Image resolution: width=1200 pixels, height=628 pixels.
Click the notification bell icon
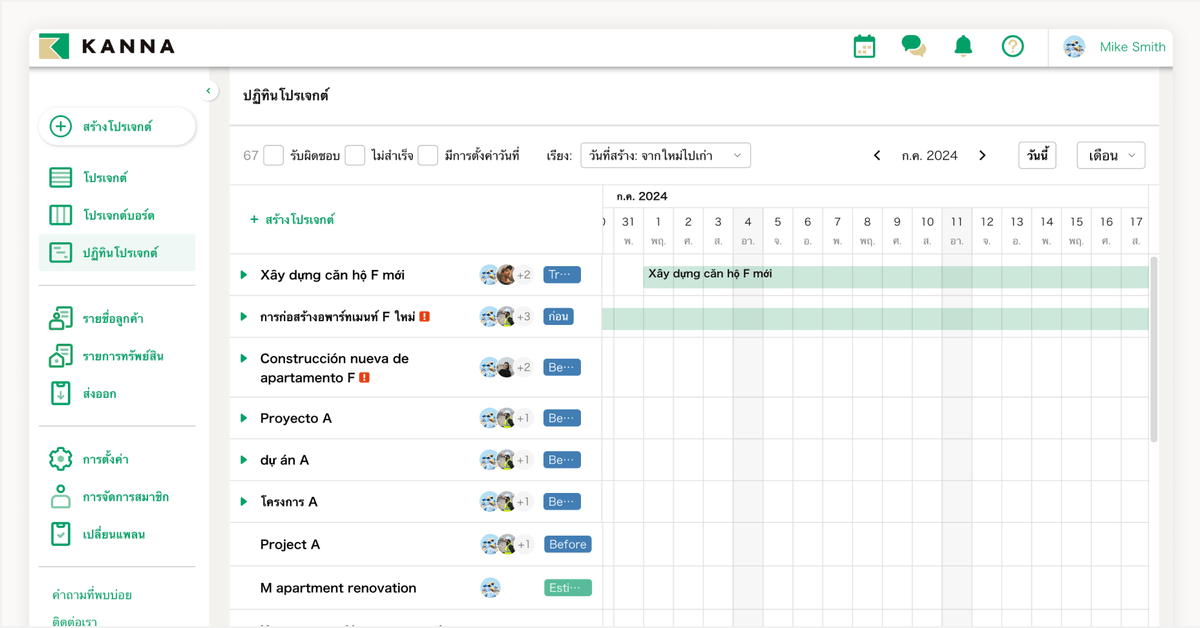click(961, 46)
